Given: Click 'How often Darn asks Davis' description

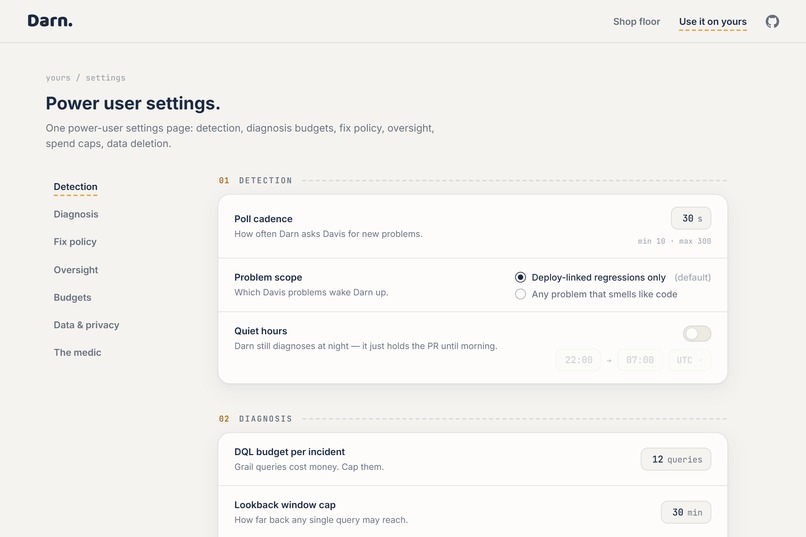Looking at the screenshot, I should (x=328, y=234).
